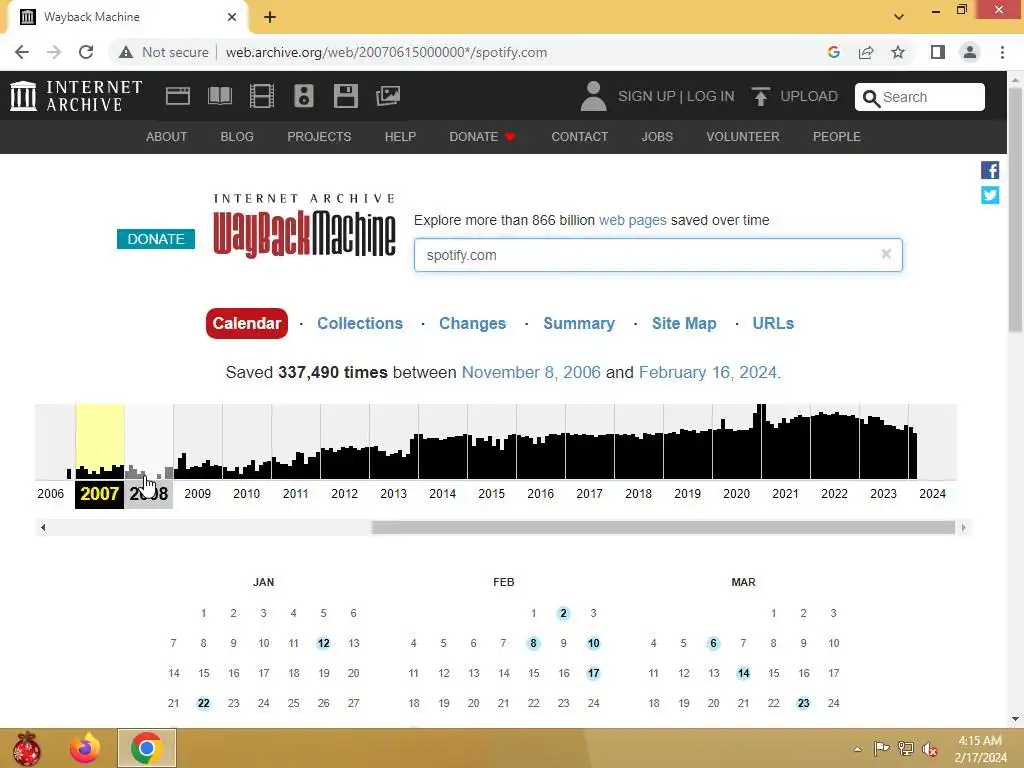
Task: Click the teal DONATE button
Action: (x=155, y=239)
